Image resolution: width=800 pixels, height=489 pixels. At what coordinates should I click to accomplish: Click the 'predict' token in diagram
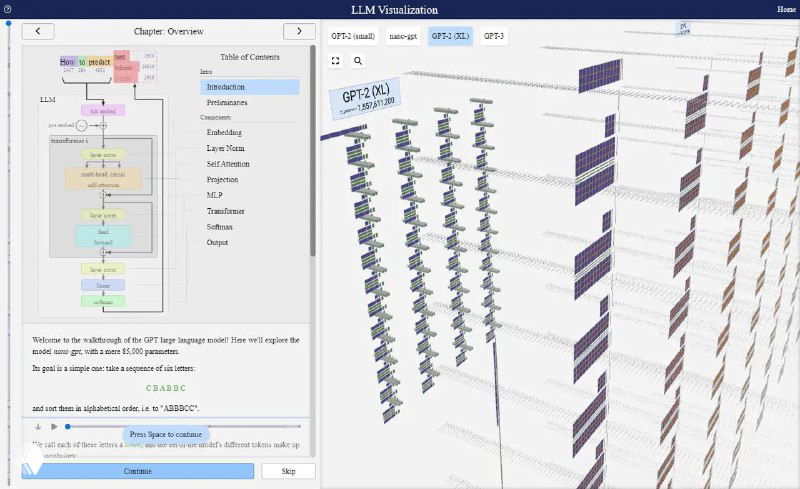pyautogui.click(x=99, y=62)
